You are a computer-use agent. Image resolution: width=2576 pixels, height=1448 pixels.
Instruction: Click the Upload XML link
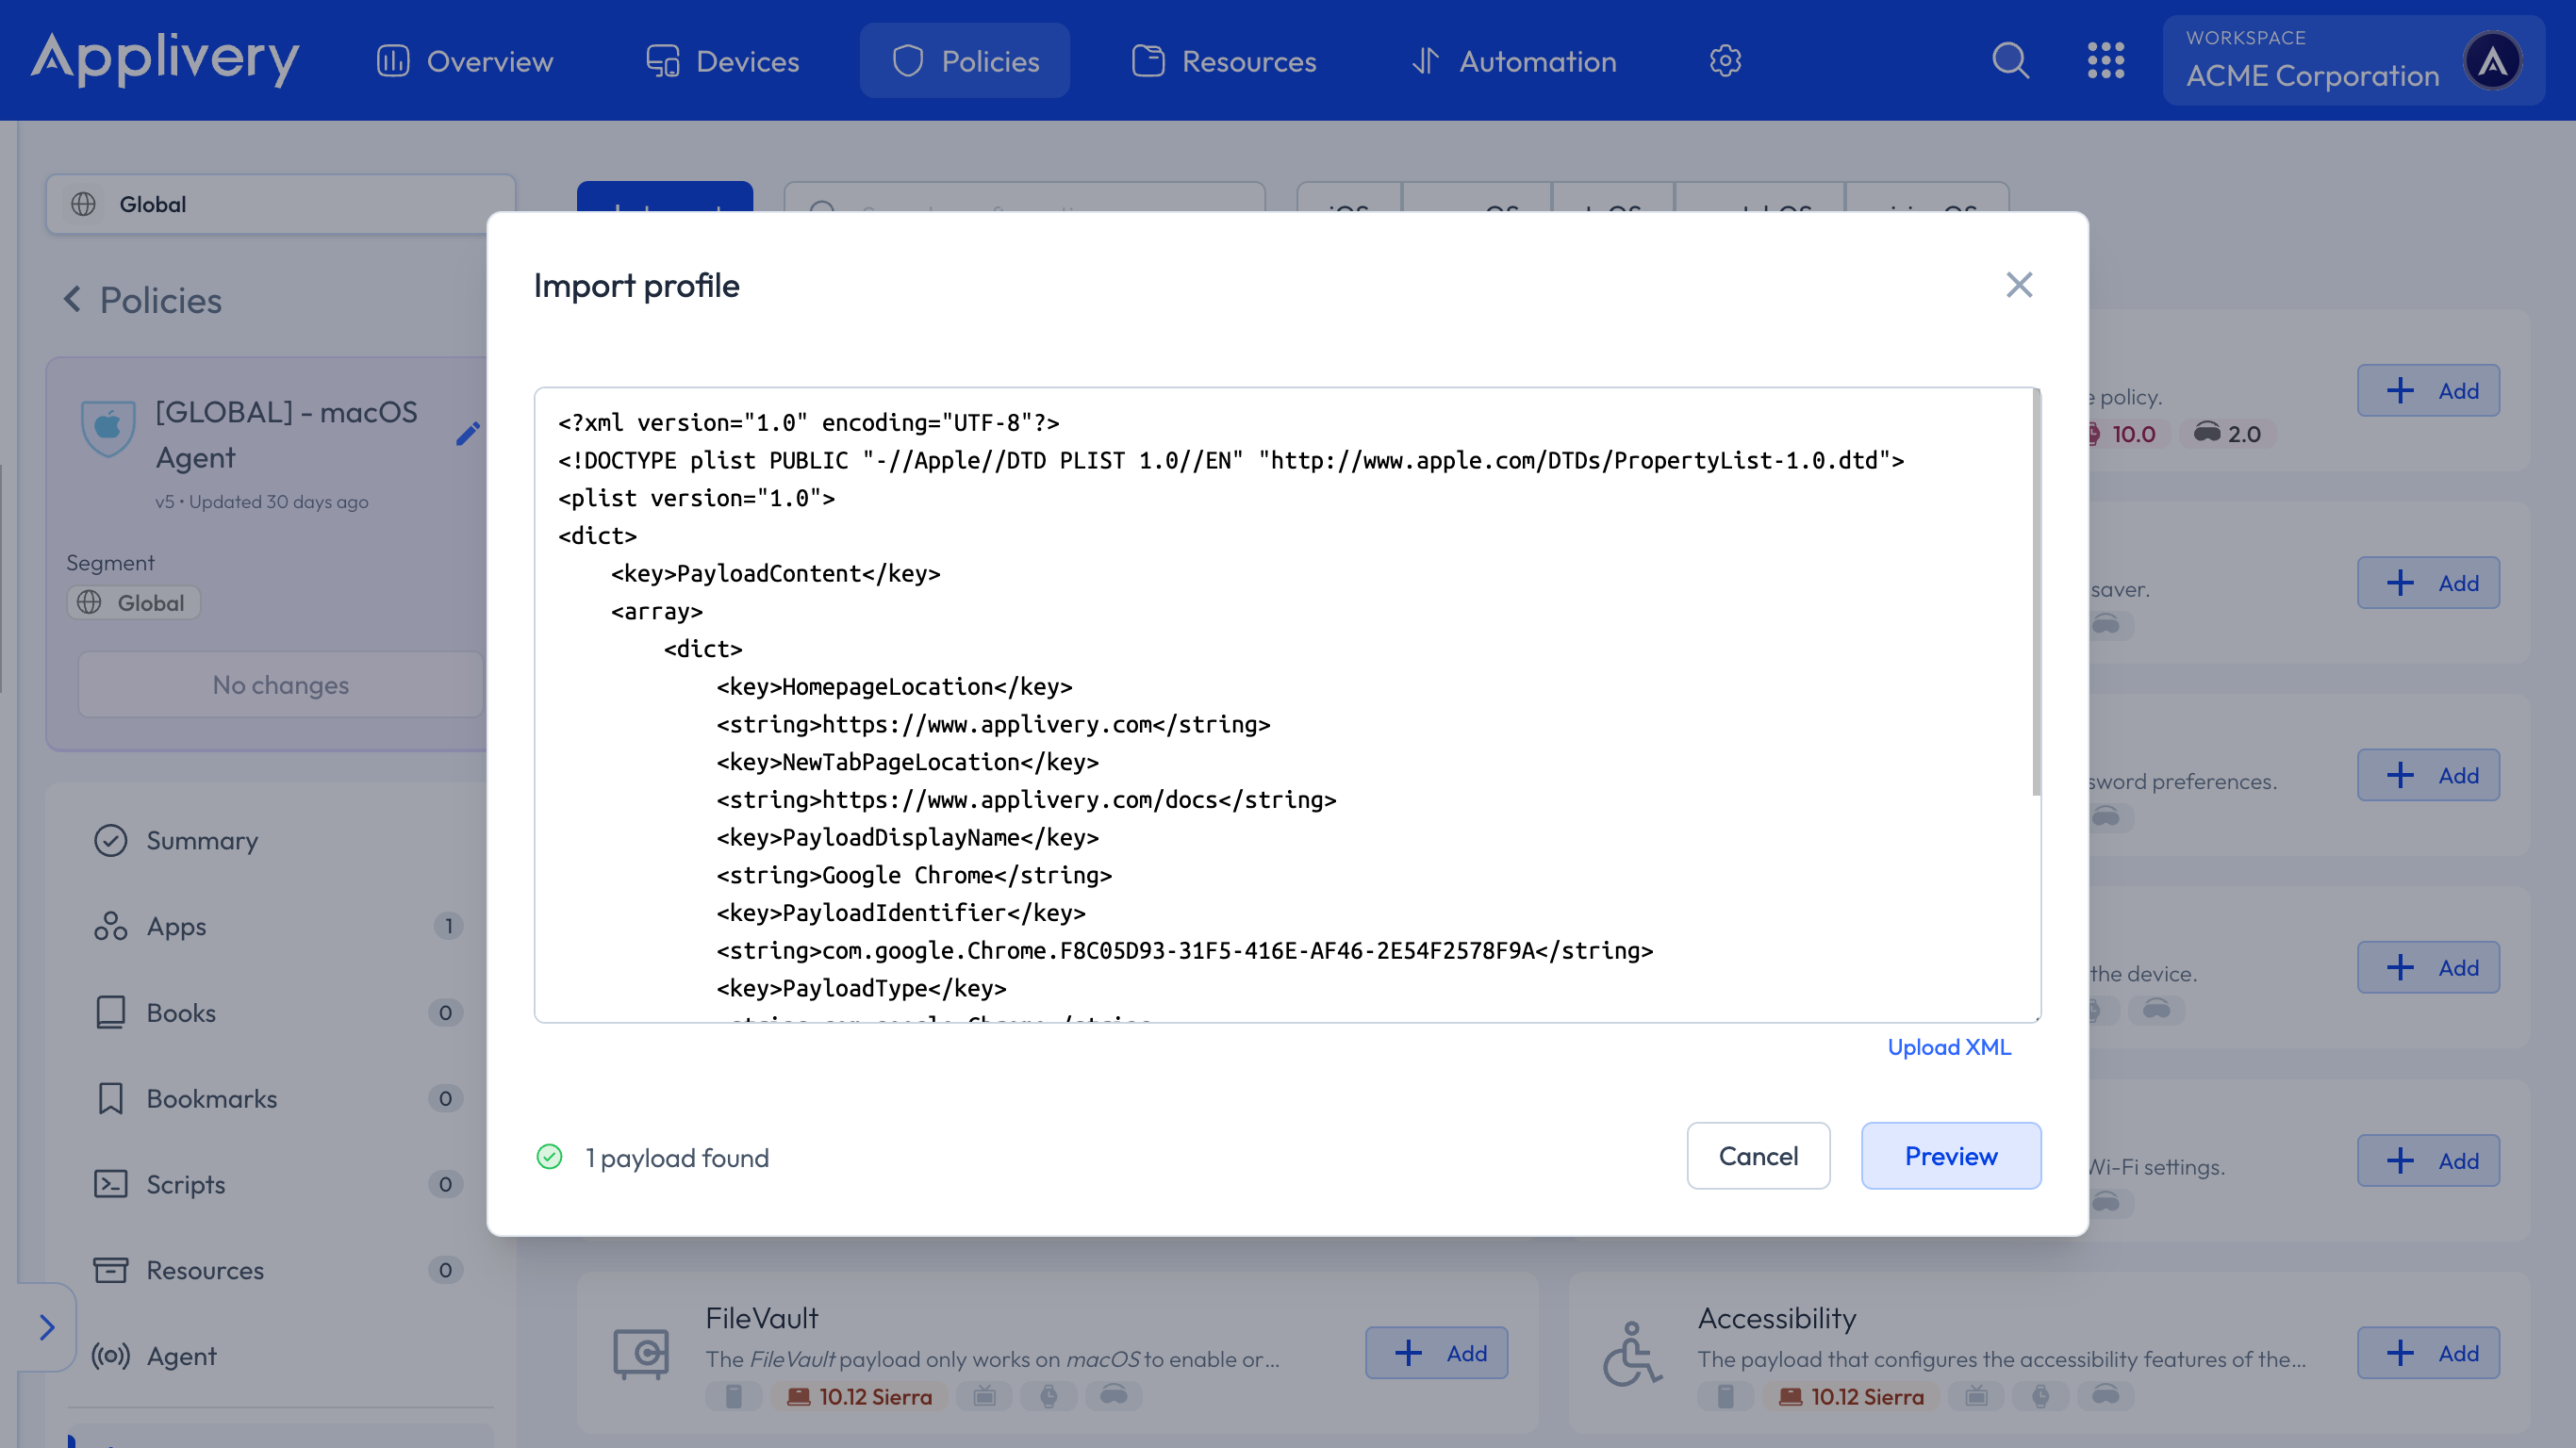(x=1948, y=1047)
